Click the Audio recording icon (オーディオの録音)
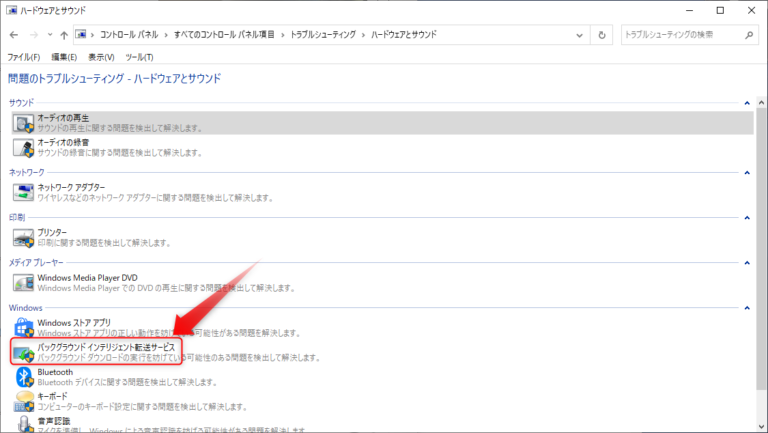The image size is (768, 433). tap(23, 148)
